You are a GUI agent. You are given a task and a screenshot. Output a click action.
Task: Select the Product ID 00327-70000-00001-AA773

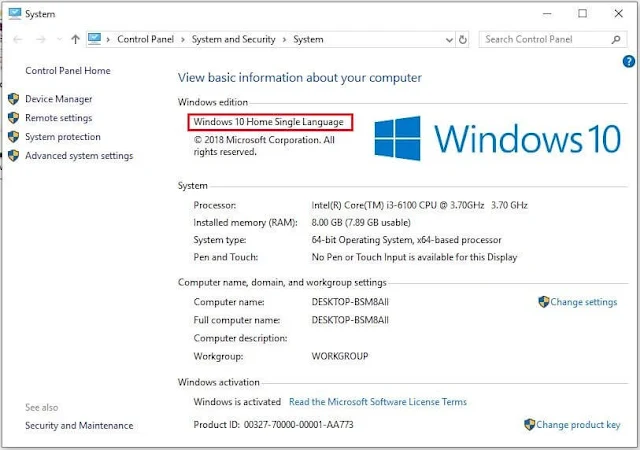point(299,425)
